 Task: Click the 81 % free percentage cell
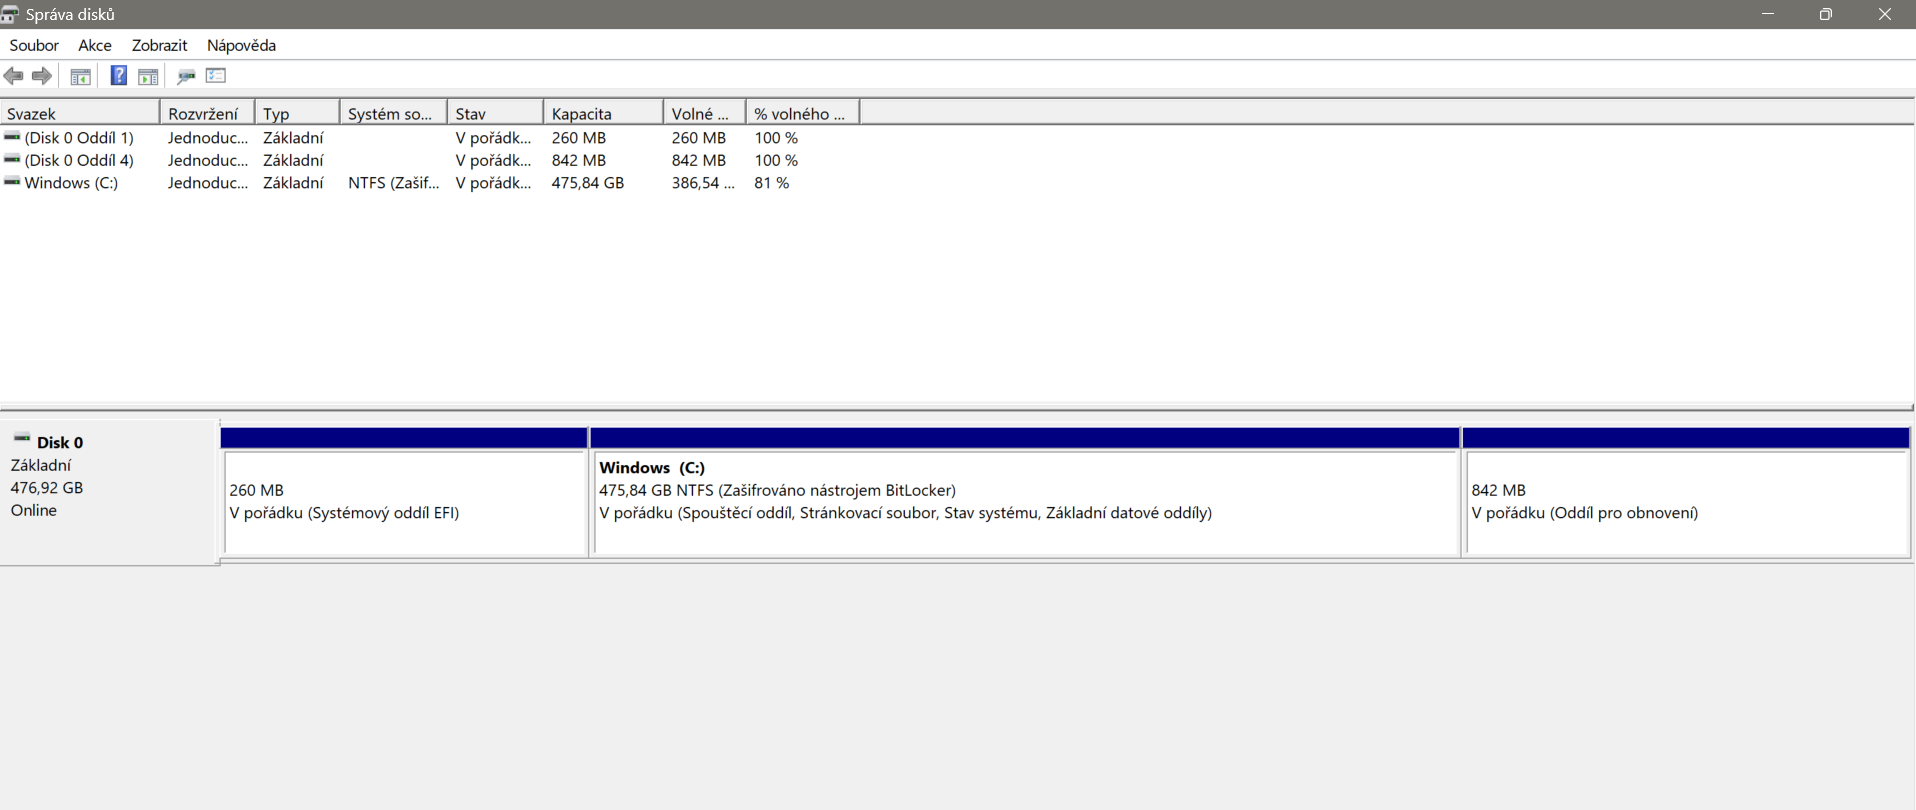point(772,183)
